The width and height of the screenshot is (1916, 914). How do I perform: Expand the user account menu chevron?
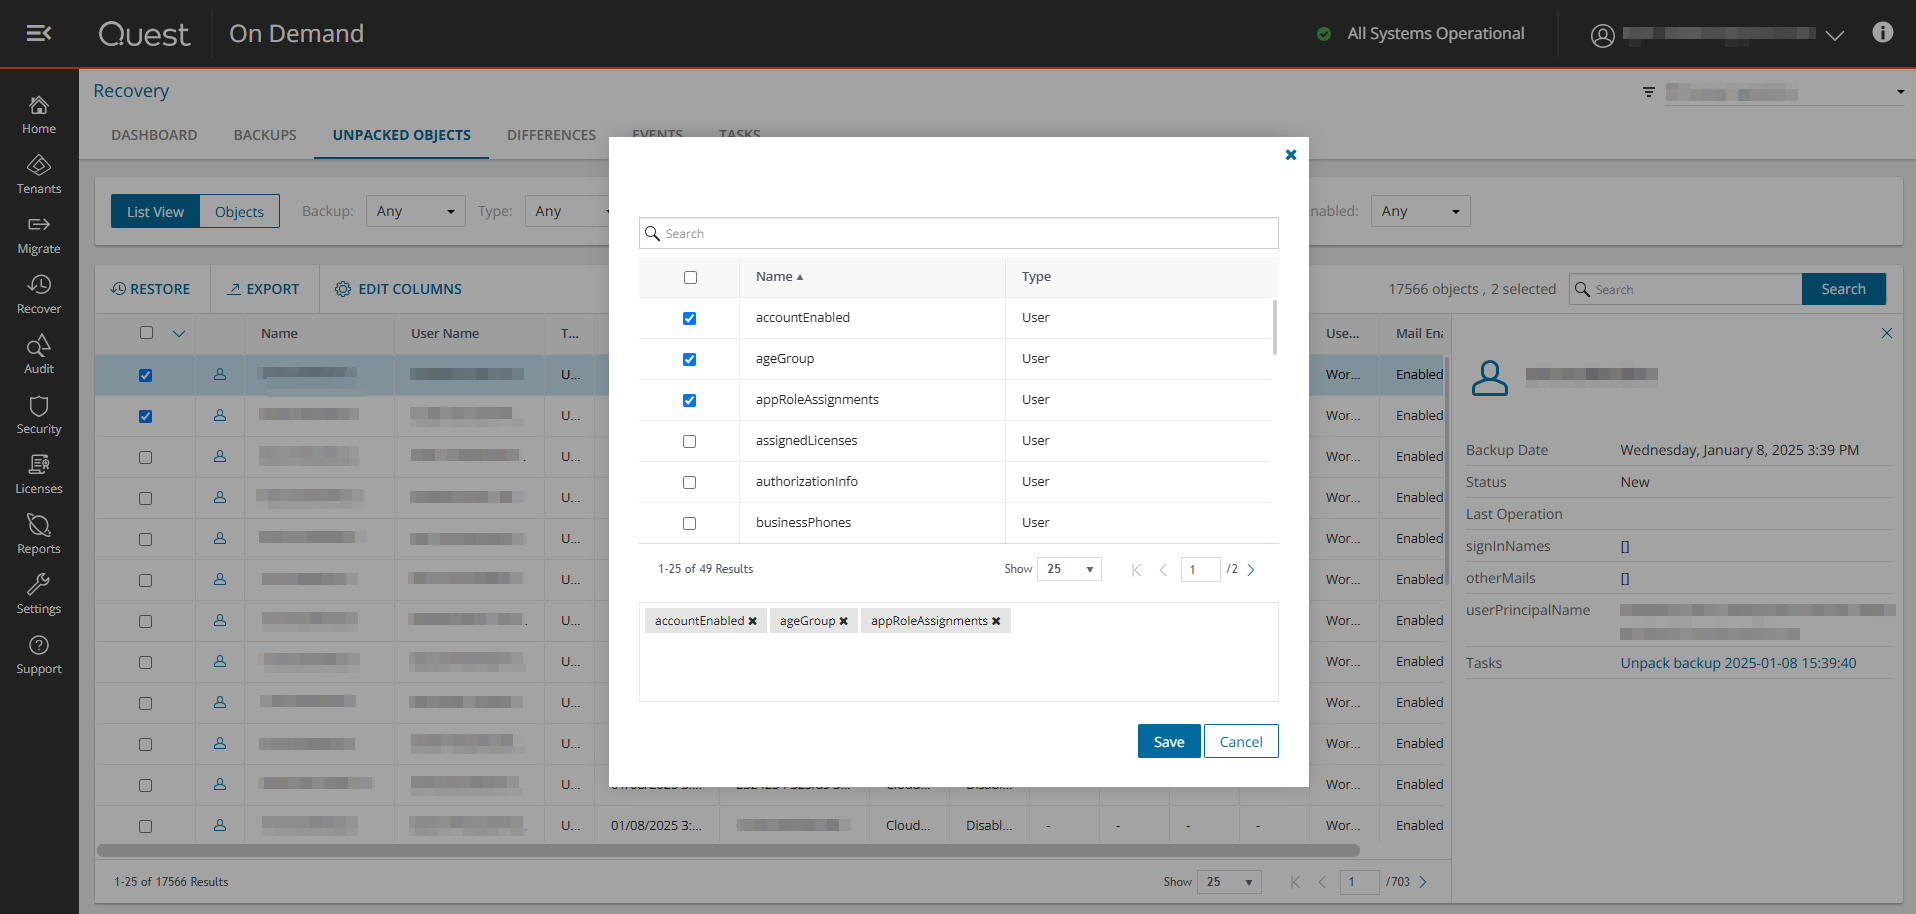tap(1834, 35)
